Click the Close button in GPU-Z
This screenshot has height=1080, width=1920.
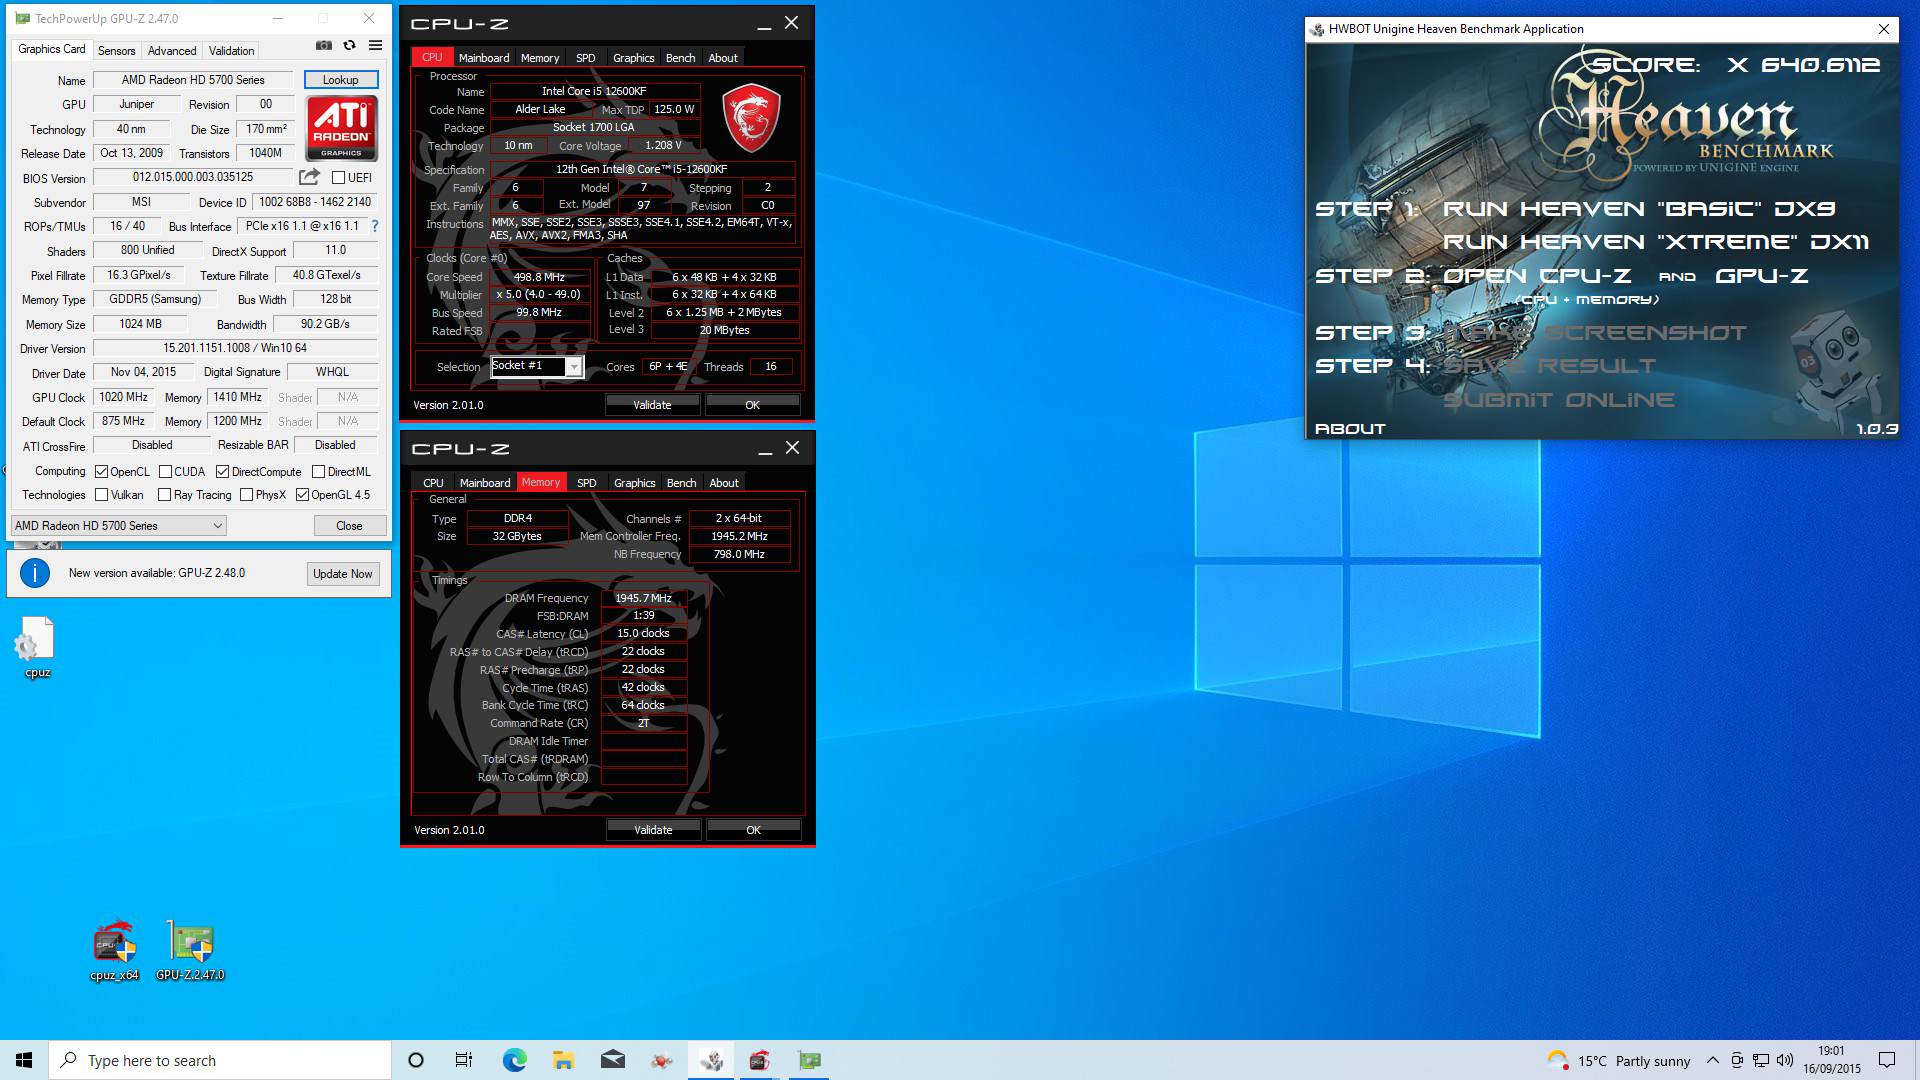pos(349,526)
